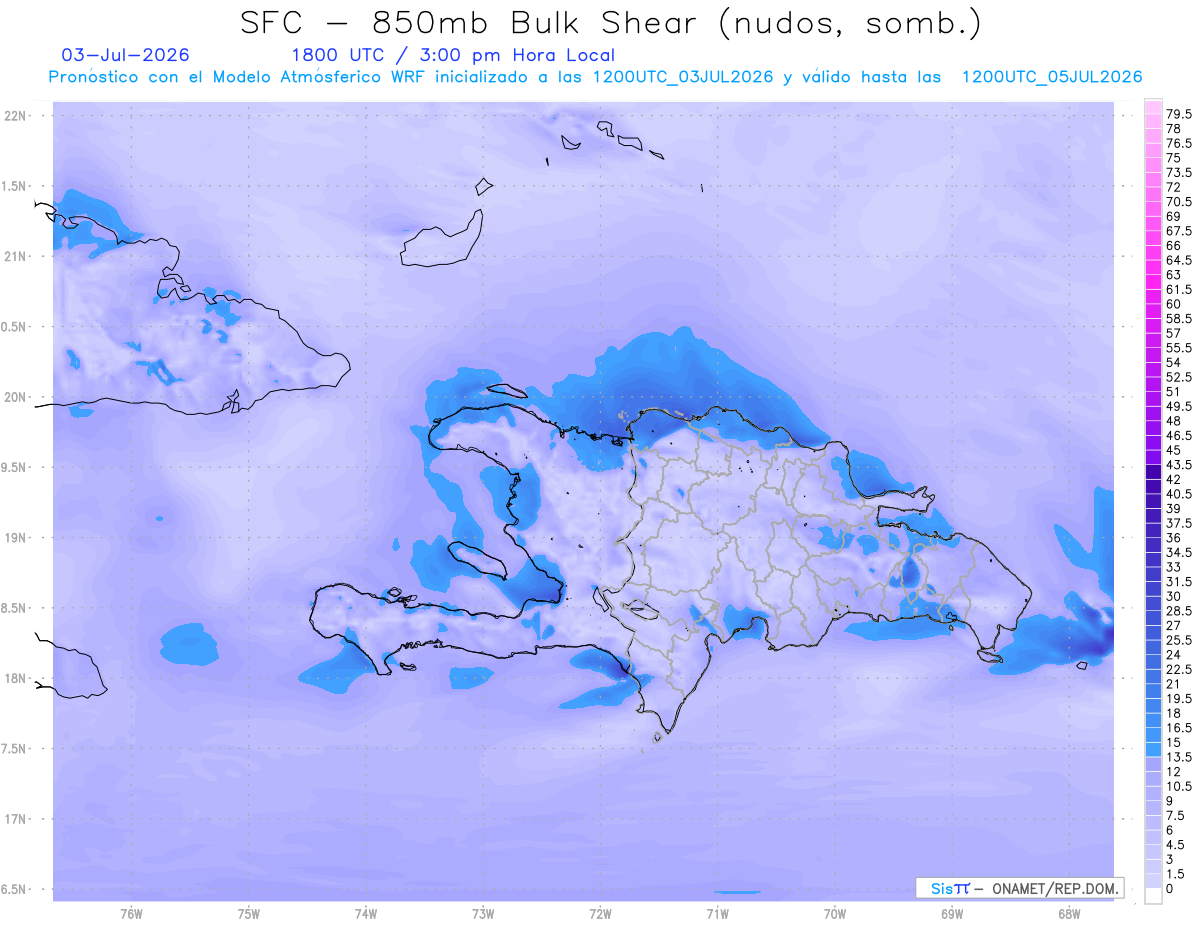Click the legend value "75"

click(x=1173, y=158)
